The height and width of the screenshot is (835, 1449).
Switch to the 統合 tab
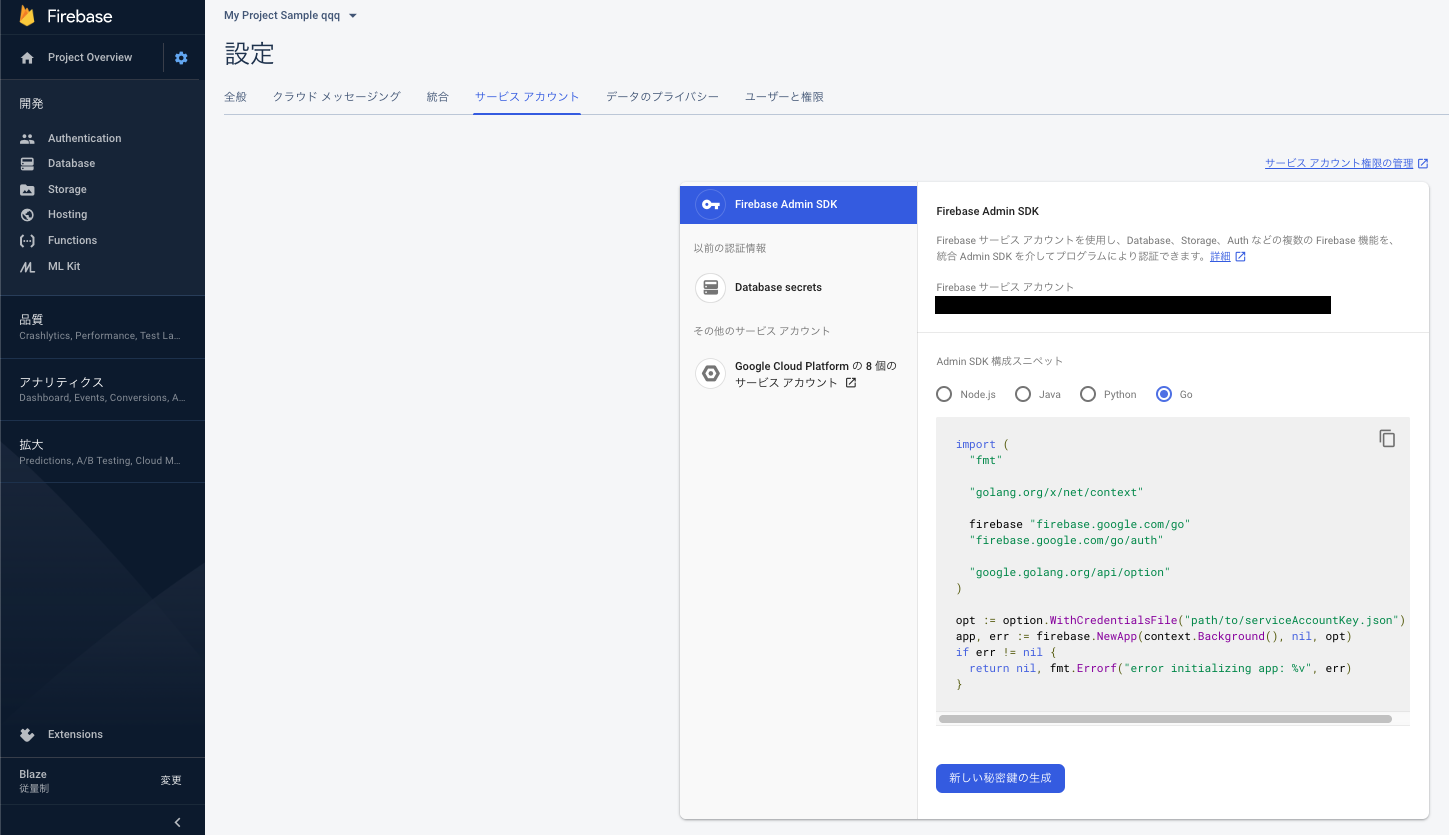(438, 97)
